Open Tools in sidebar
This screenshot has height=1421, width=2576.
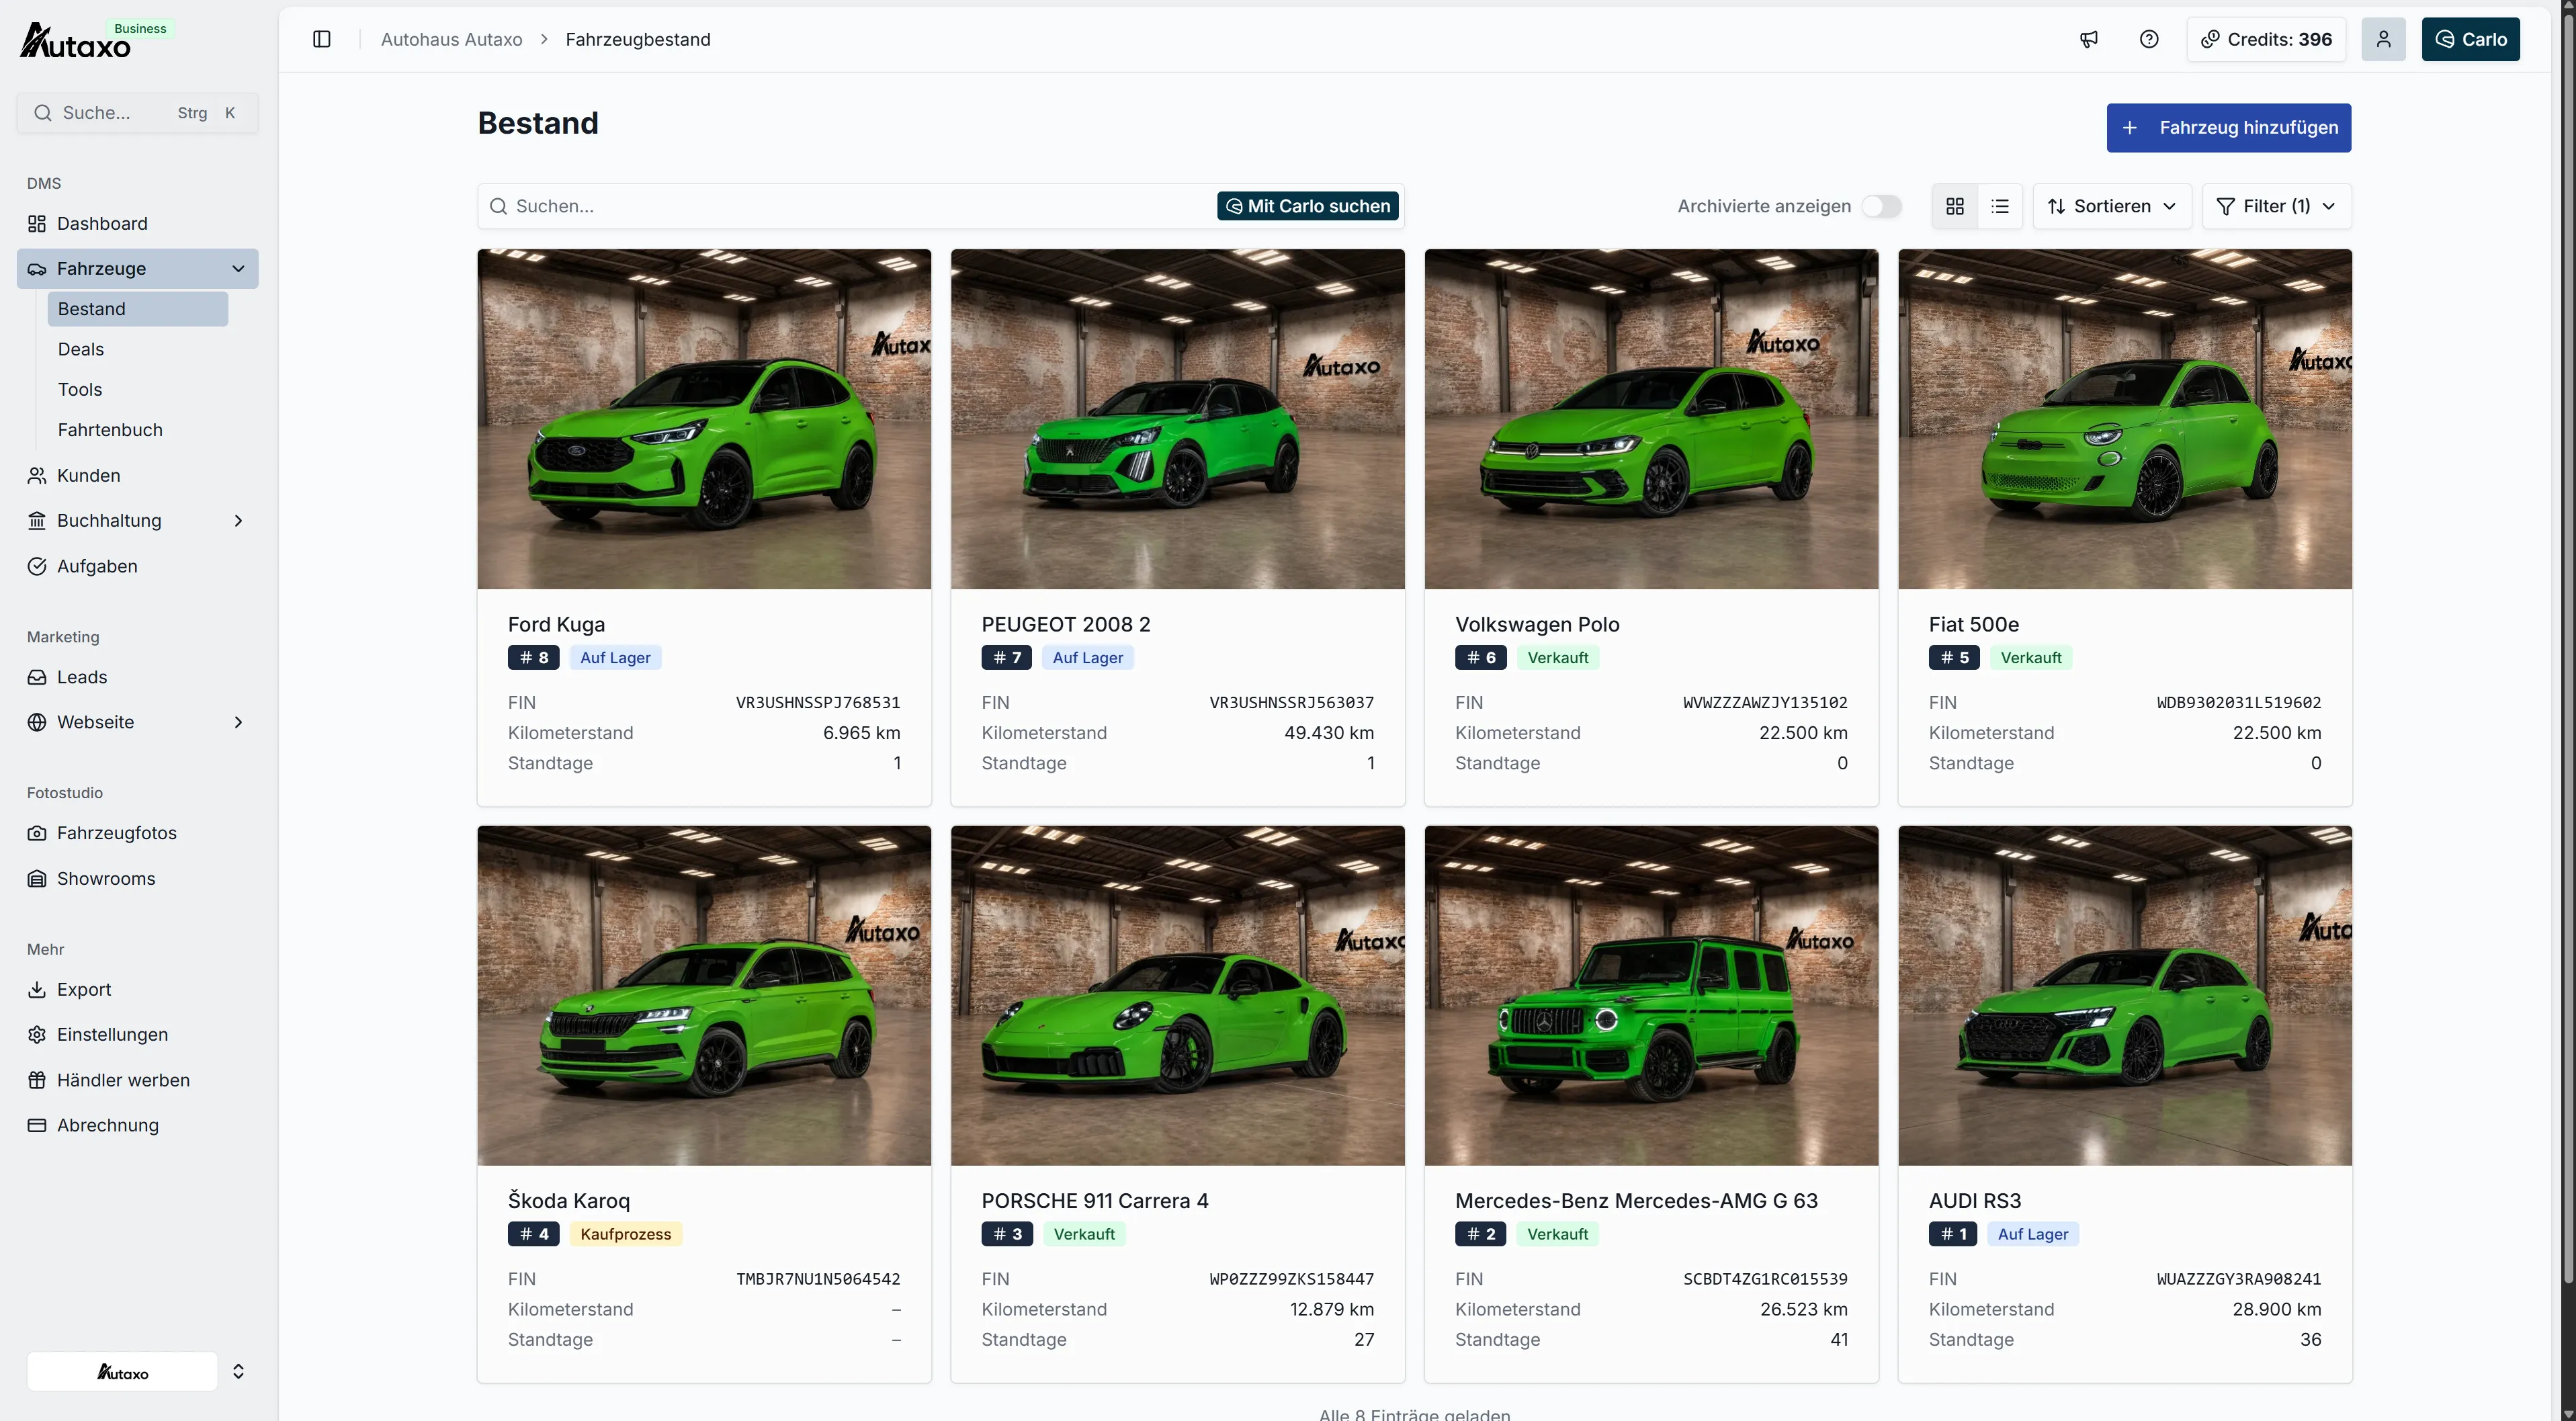(x=138, y=389)
